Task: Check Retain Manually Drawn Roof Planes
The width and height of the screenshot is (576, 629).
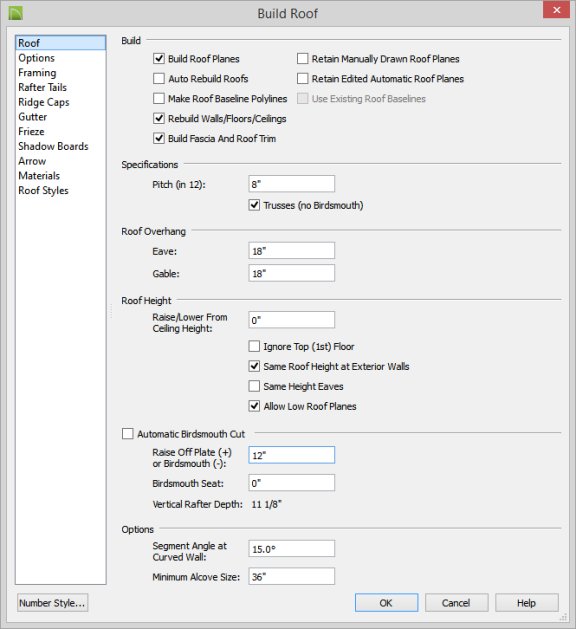Action: [x=302, y=59]
